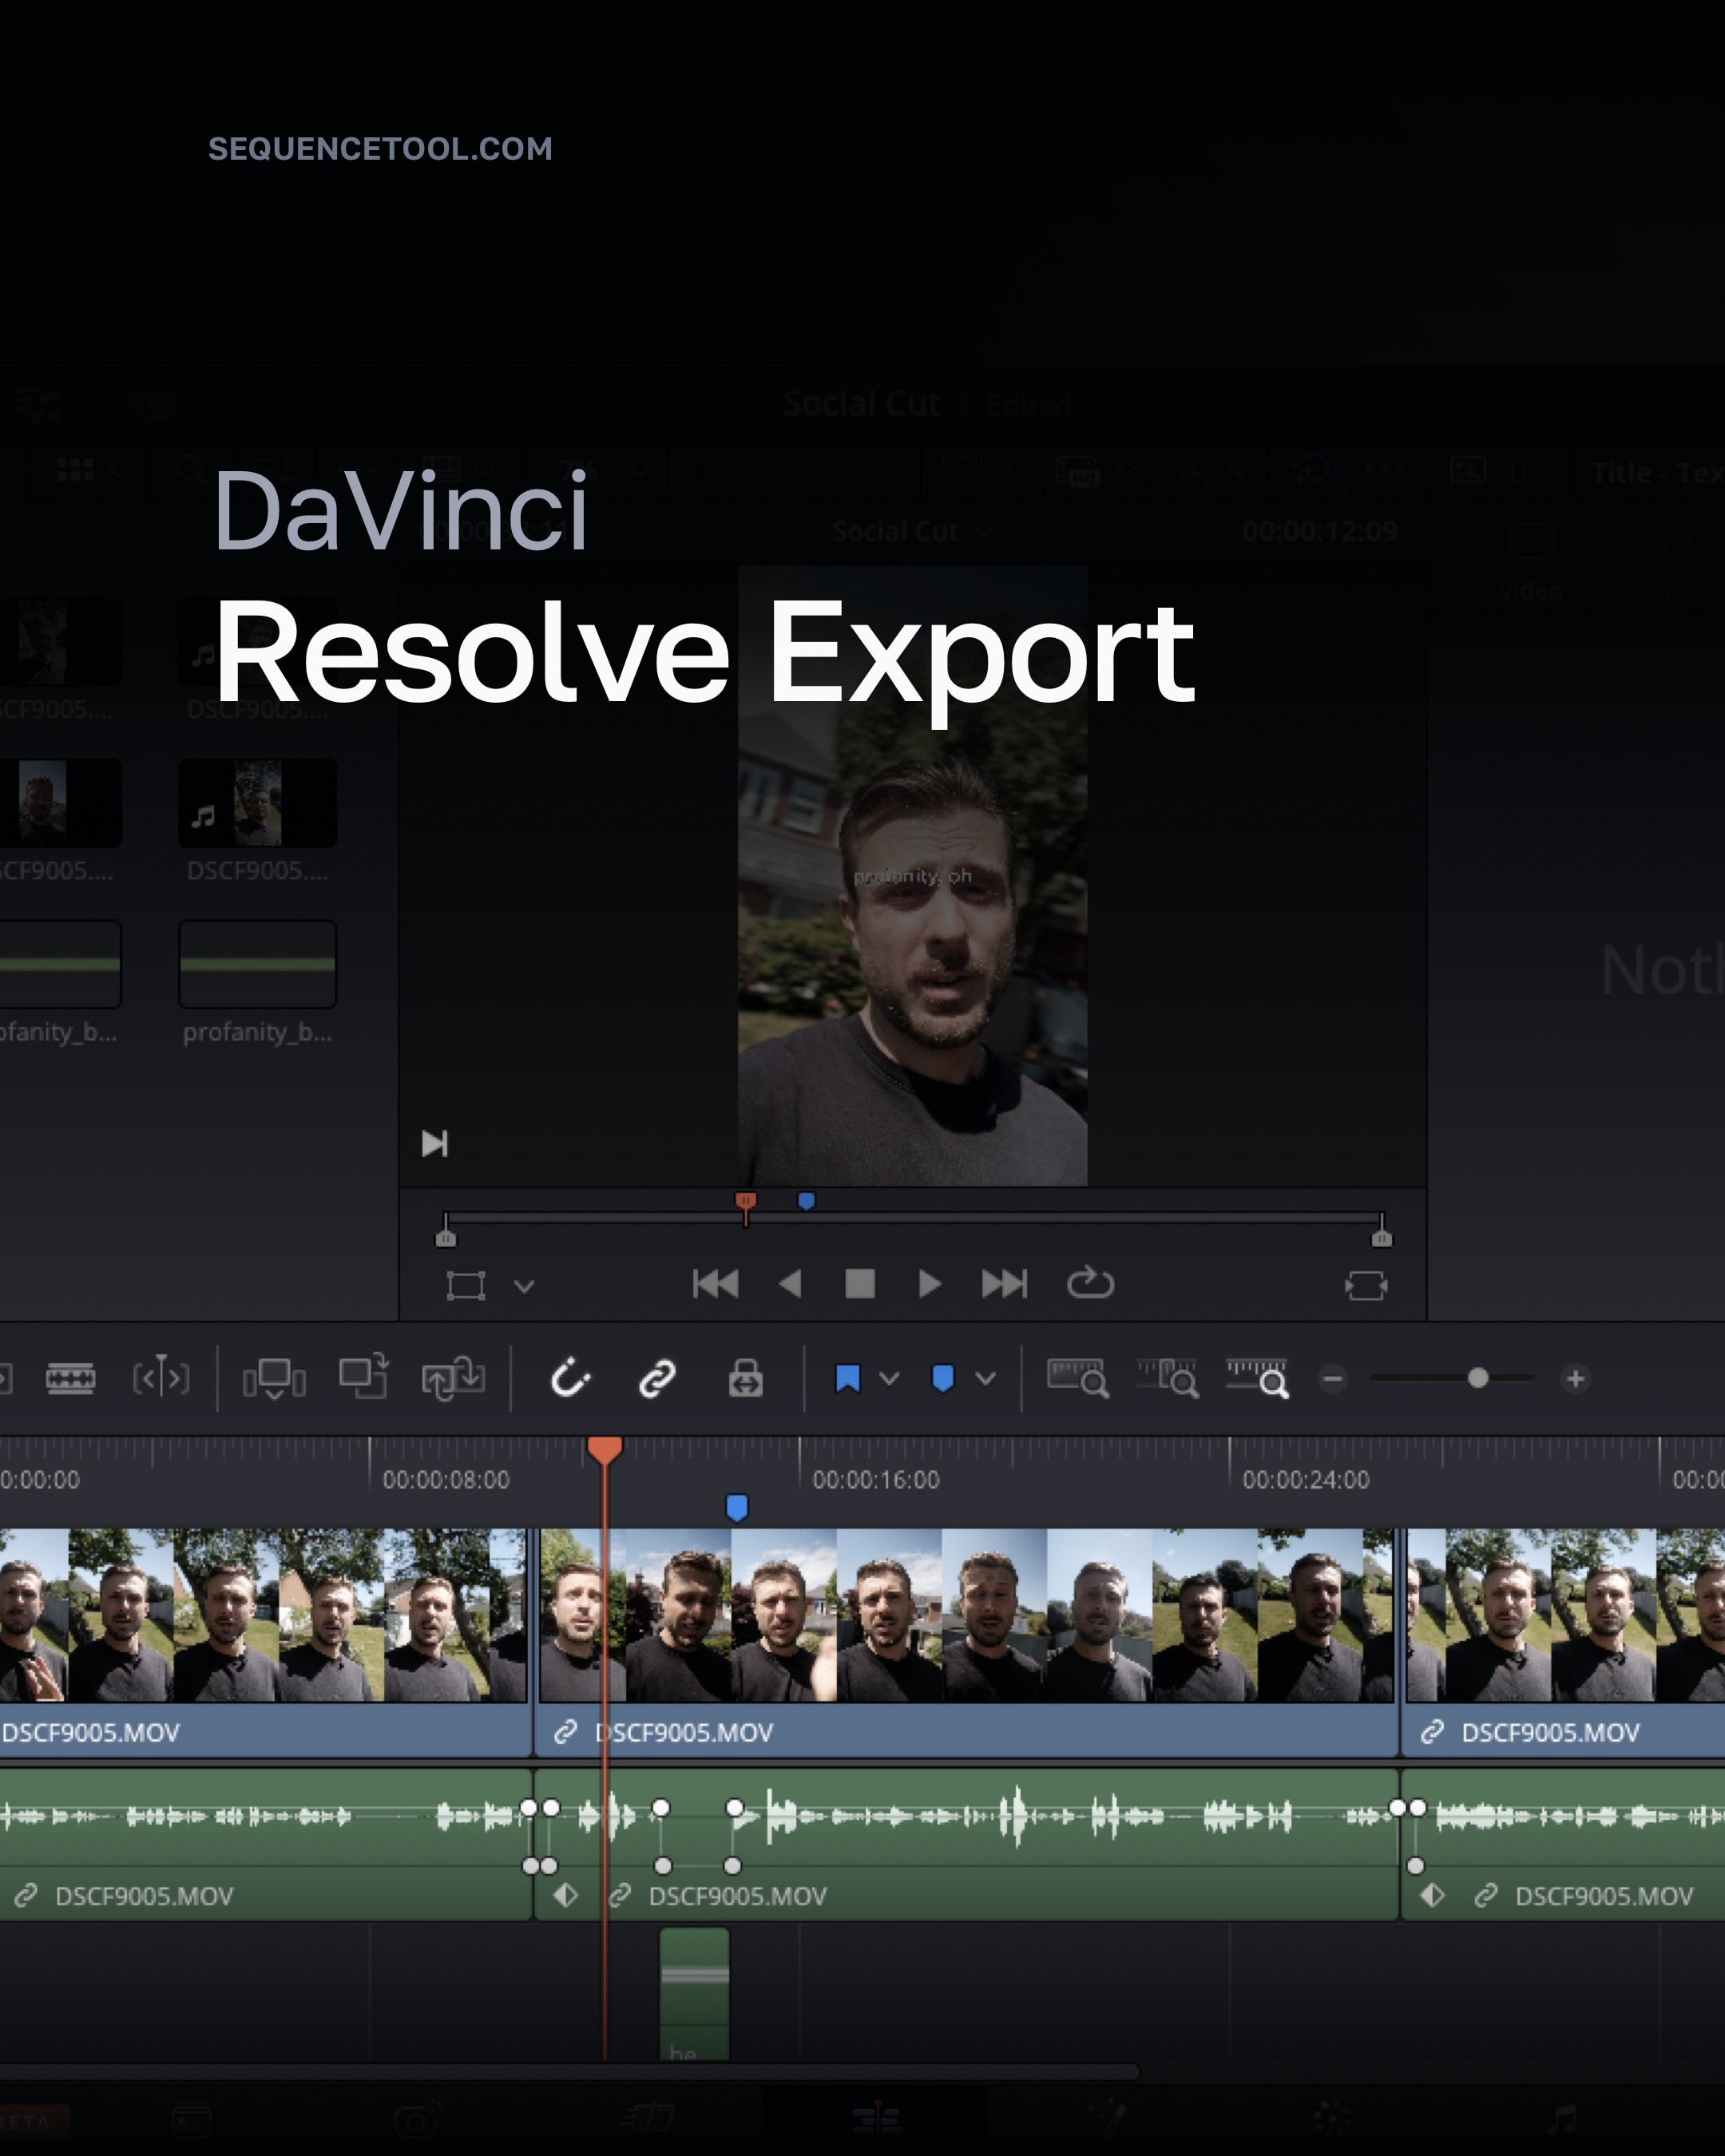This screenshot has height=2156, width=1725.
Task: Open the marker color dropdown chevron
Action: [985, 1379]
